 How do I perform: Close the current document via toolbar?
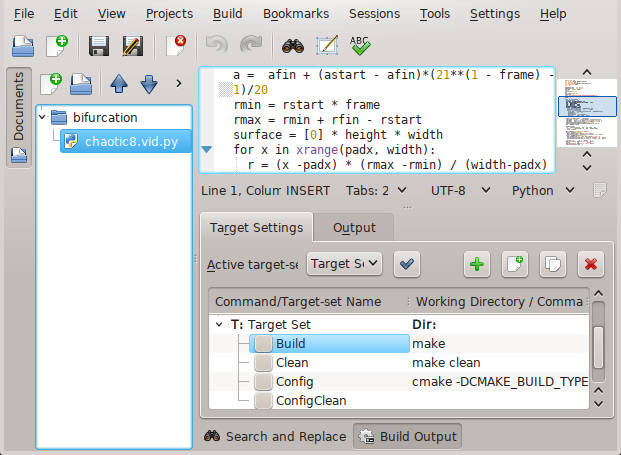click(176, 45)
